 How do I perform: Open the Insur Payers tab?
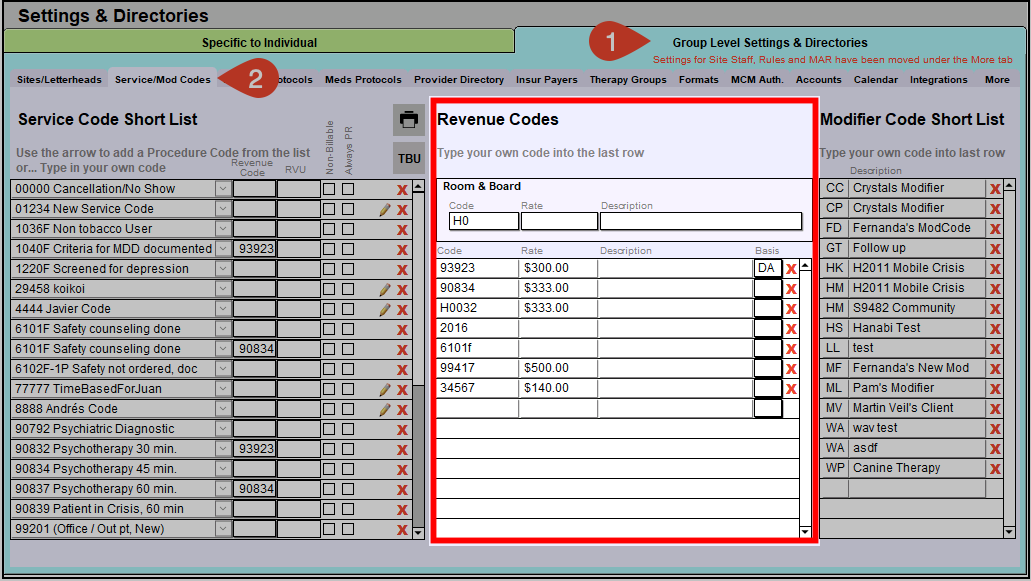point(546,80)
